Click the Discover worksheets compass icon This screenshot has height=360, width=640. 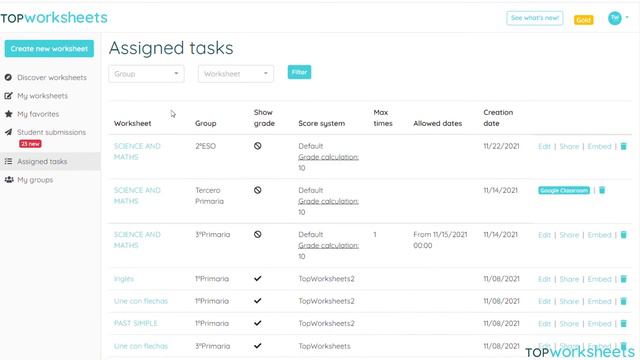(x=8, y=77)
